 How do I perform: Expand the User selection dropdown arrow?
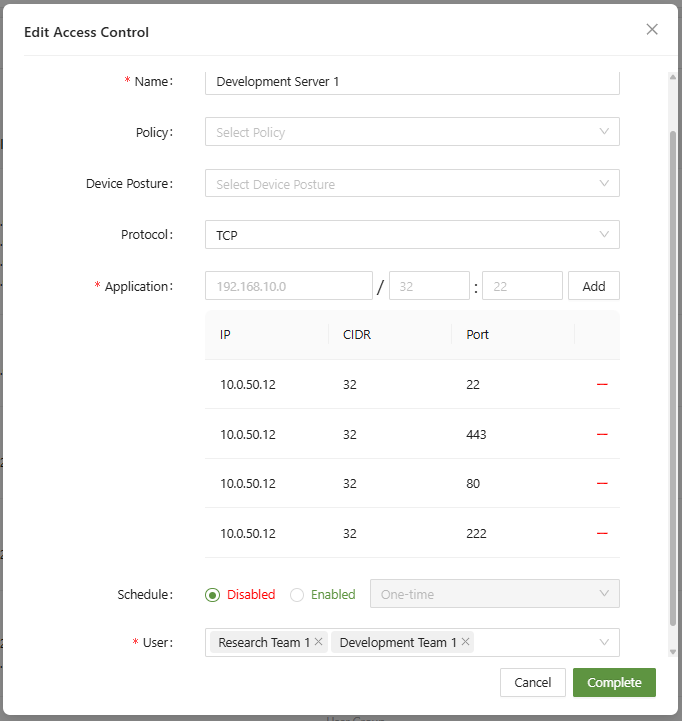[x=604, y=642]
